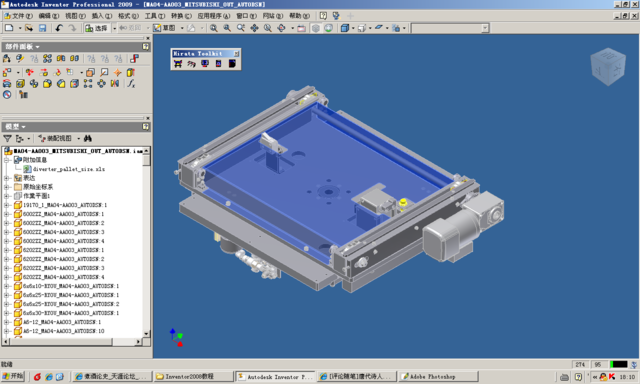640x384 pixels.
Task: Click the first icon in the Hirata Toolkit
Action: [178, 64]
